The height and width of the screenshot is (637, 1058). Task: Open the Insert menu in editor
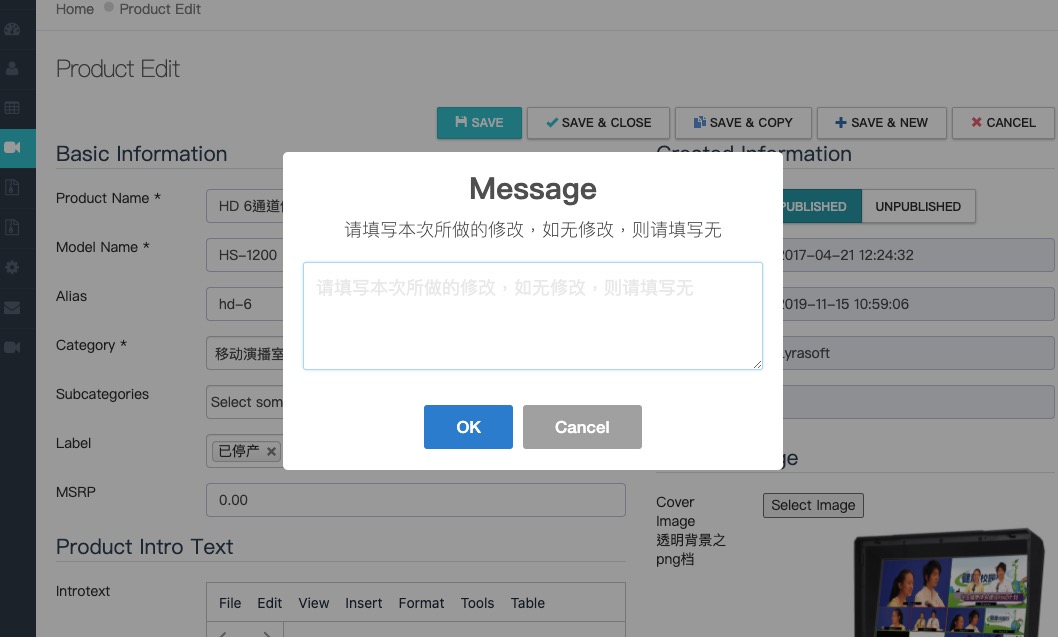[x=363, y=603]
